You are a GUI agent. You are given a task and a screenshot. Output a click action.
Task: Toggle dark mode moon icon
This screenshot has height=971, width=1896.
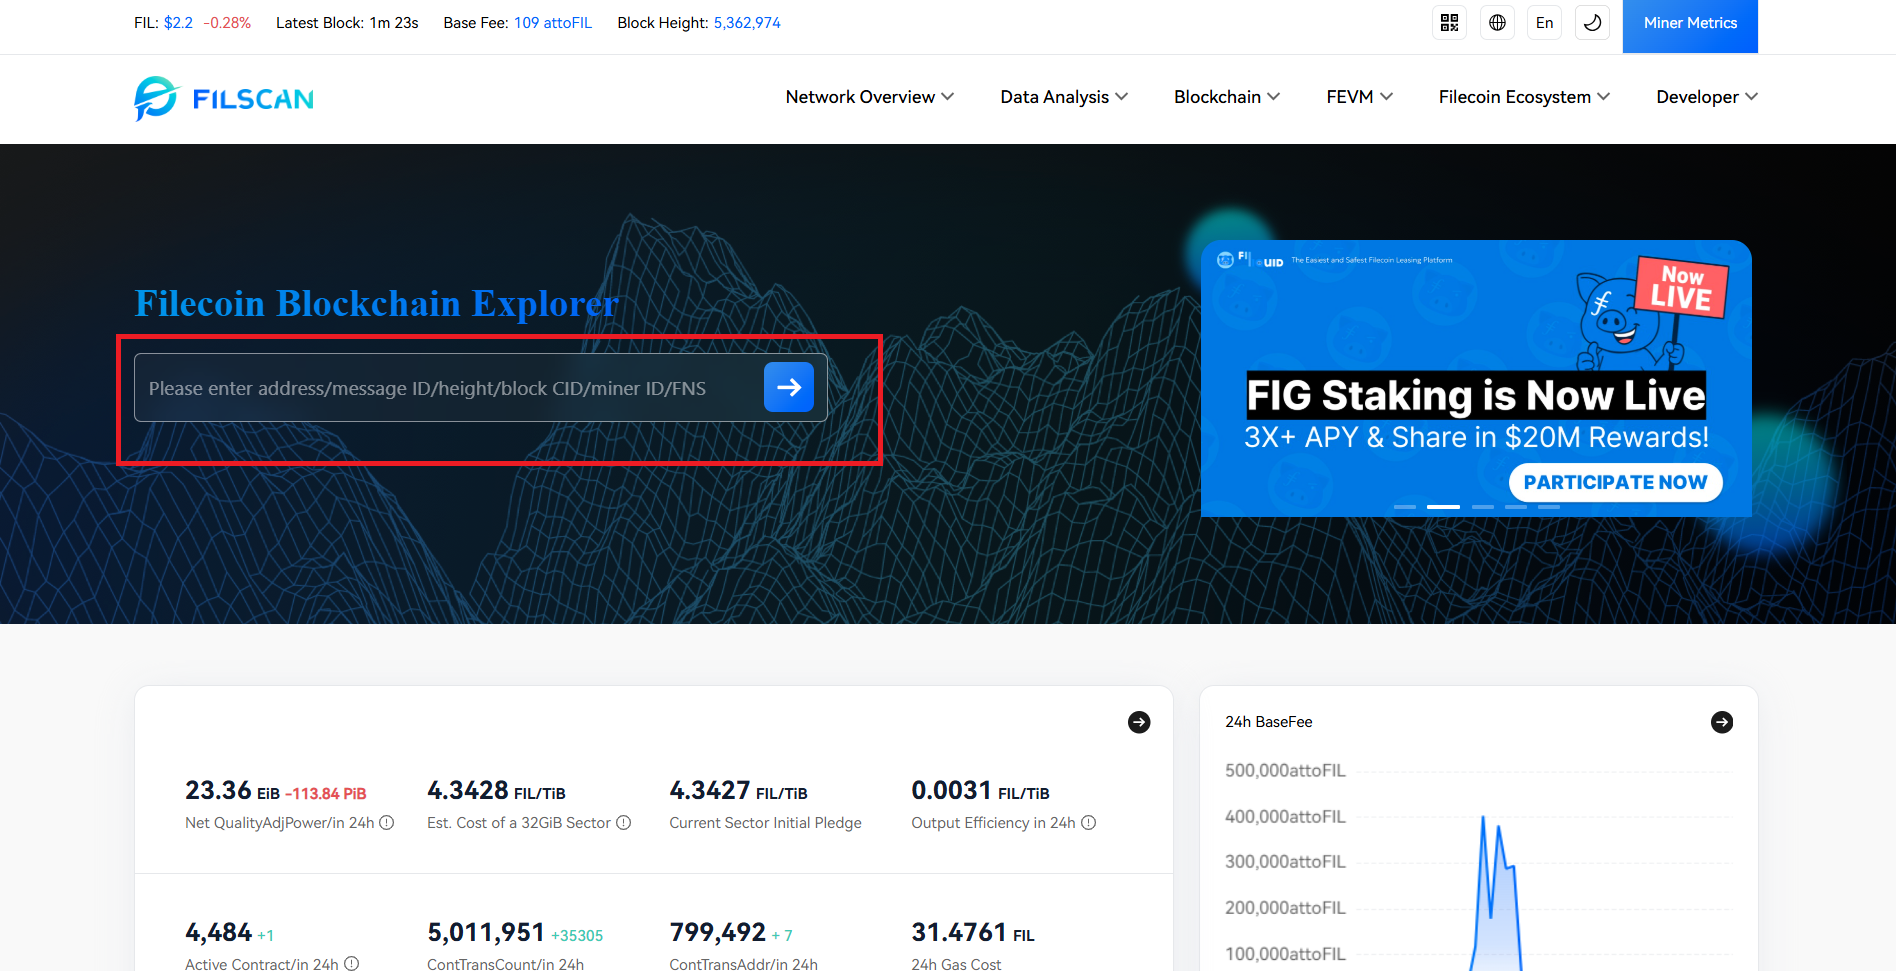[1592, 23]
